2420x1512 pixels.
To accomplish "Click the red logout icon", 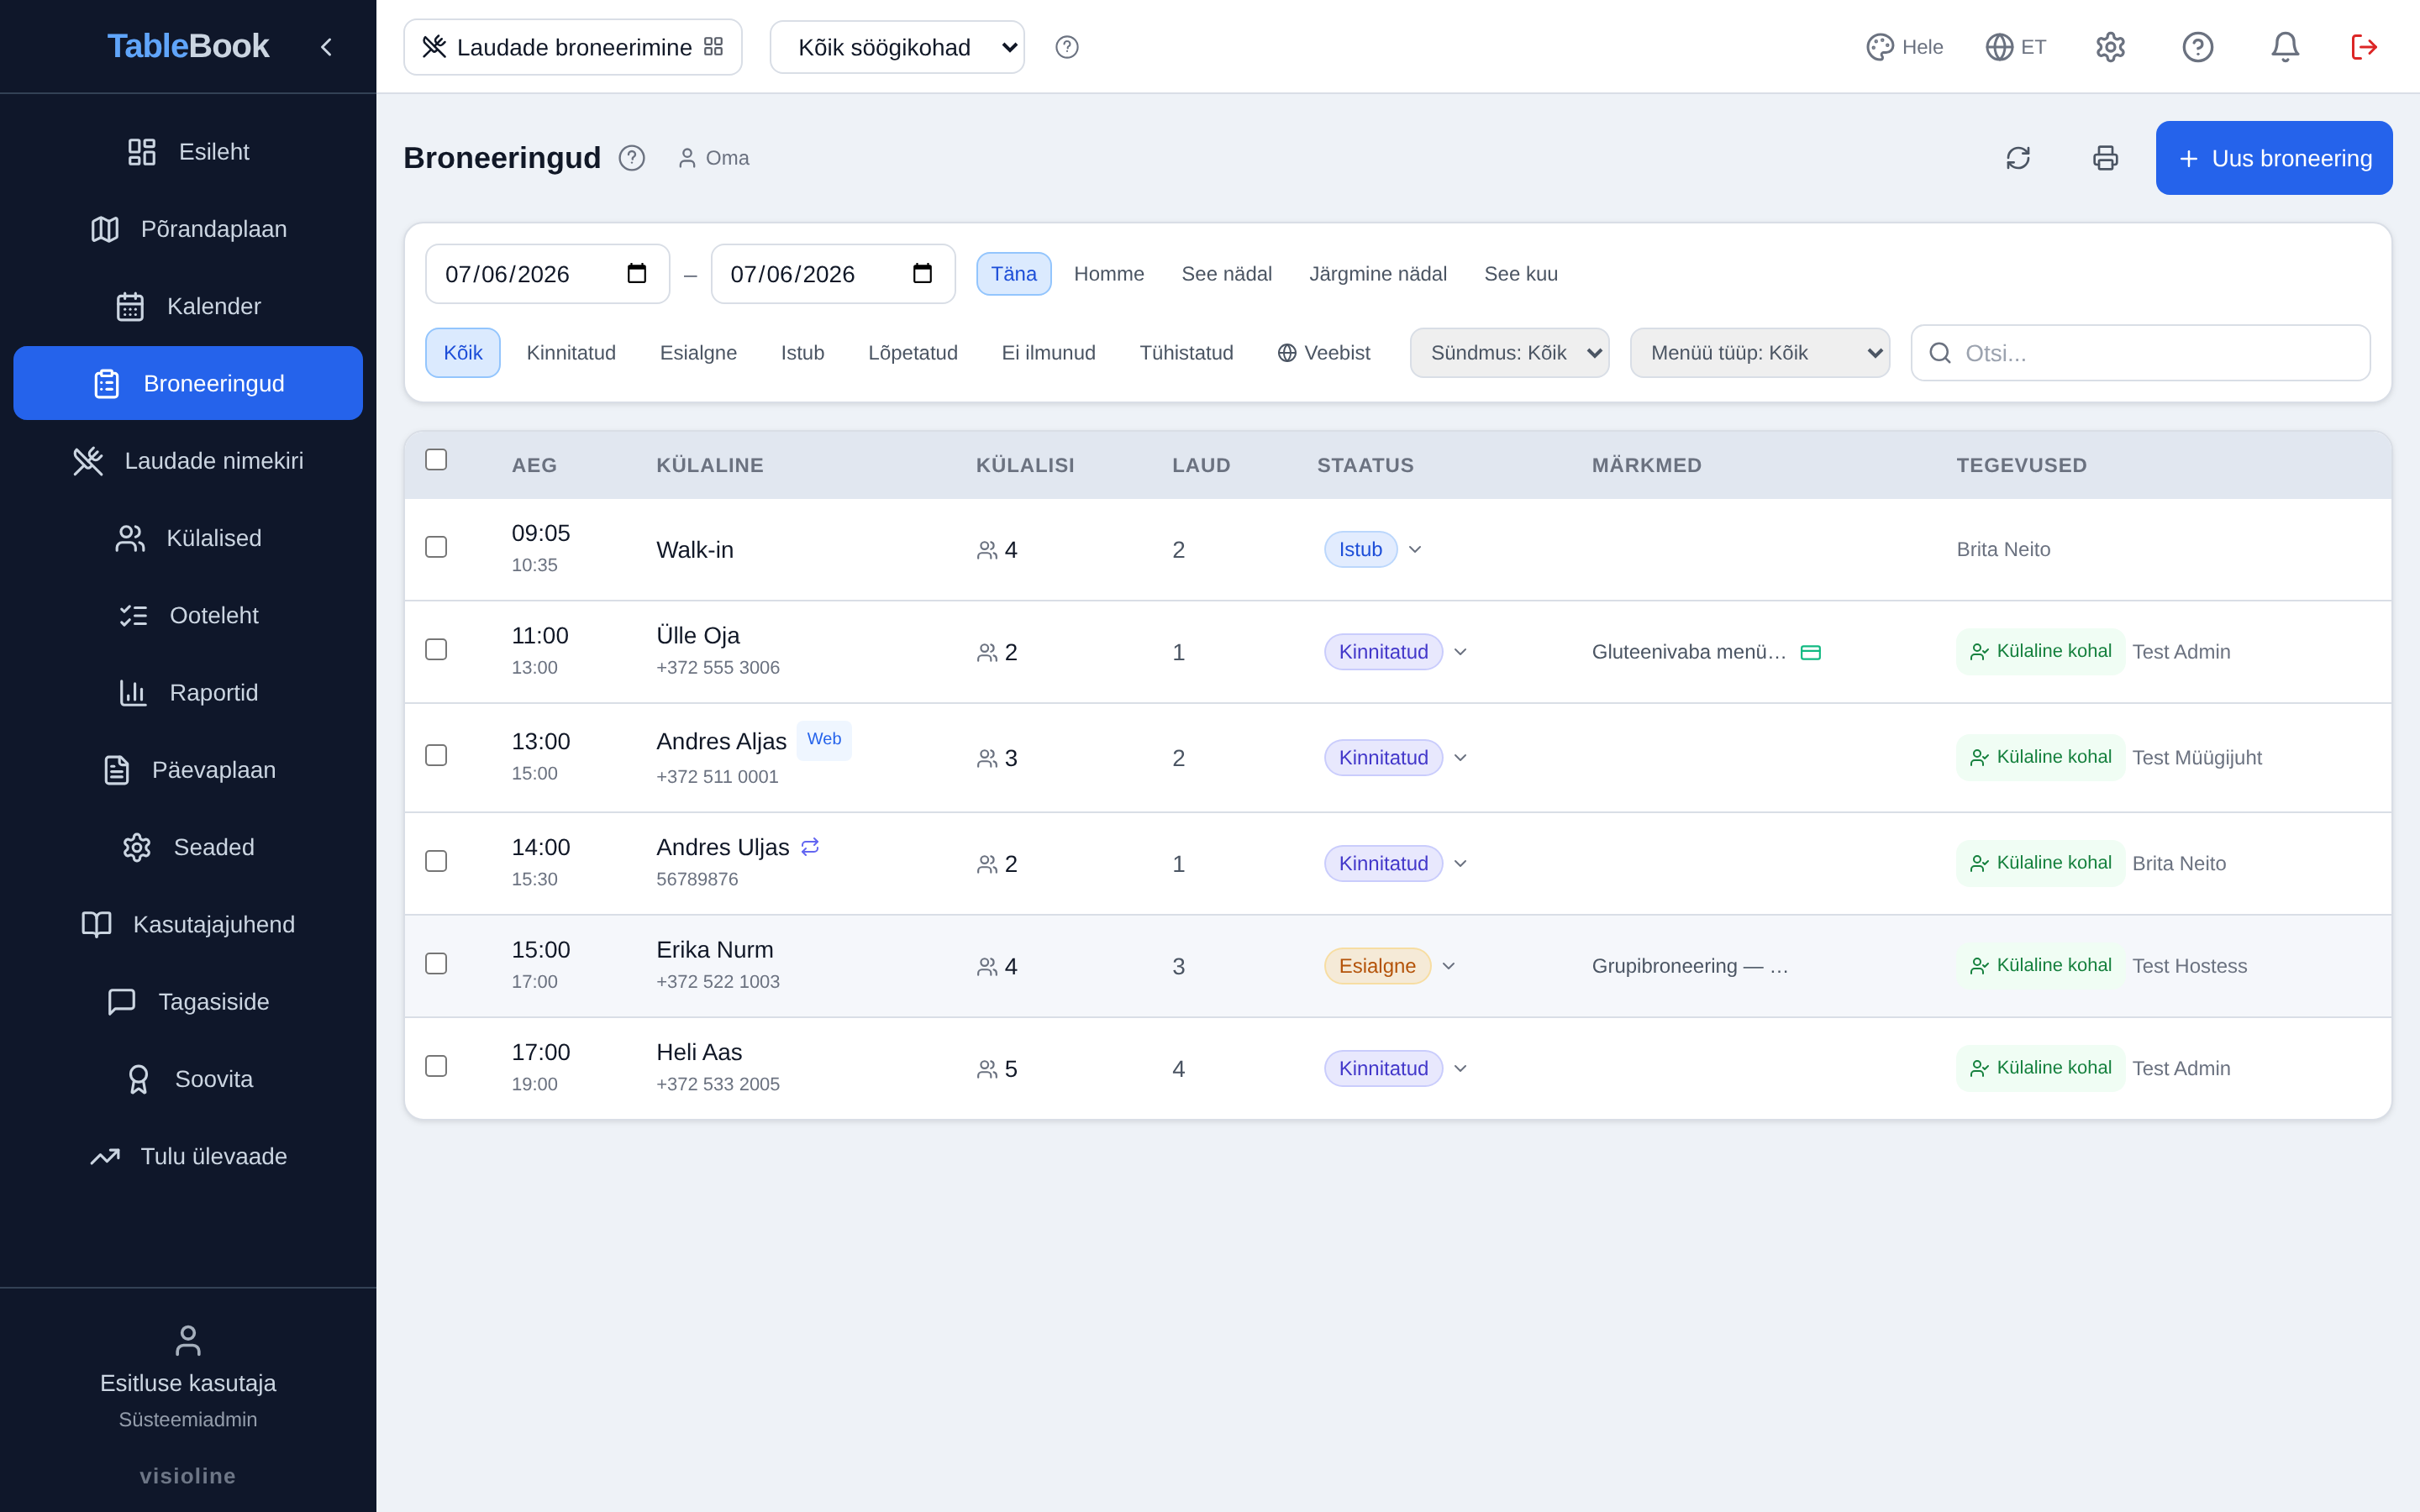I will click(x=2364, y=47).
